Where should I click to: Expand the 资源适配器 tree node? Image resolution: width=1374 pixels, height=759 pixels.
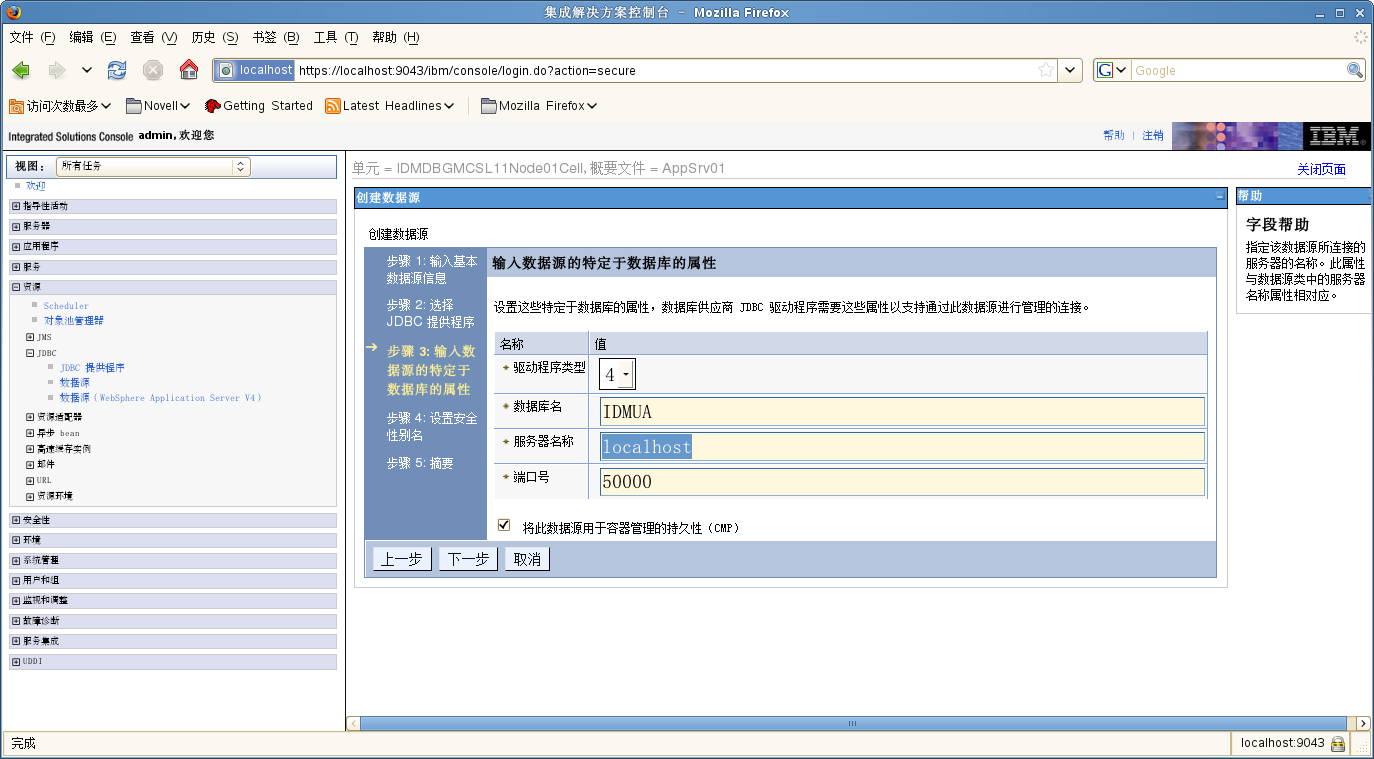pyautogui.click(x=30, y=417)
